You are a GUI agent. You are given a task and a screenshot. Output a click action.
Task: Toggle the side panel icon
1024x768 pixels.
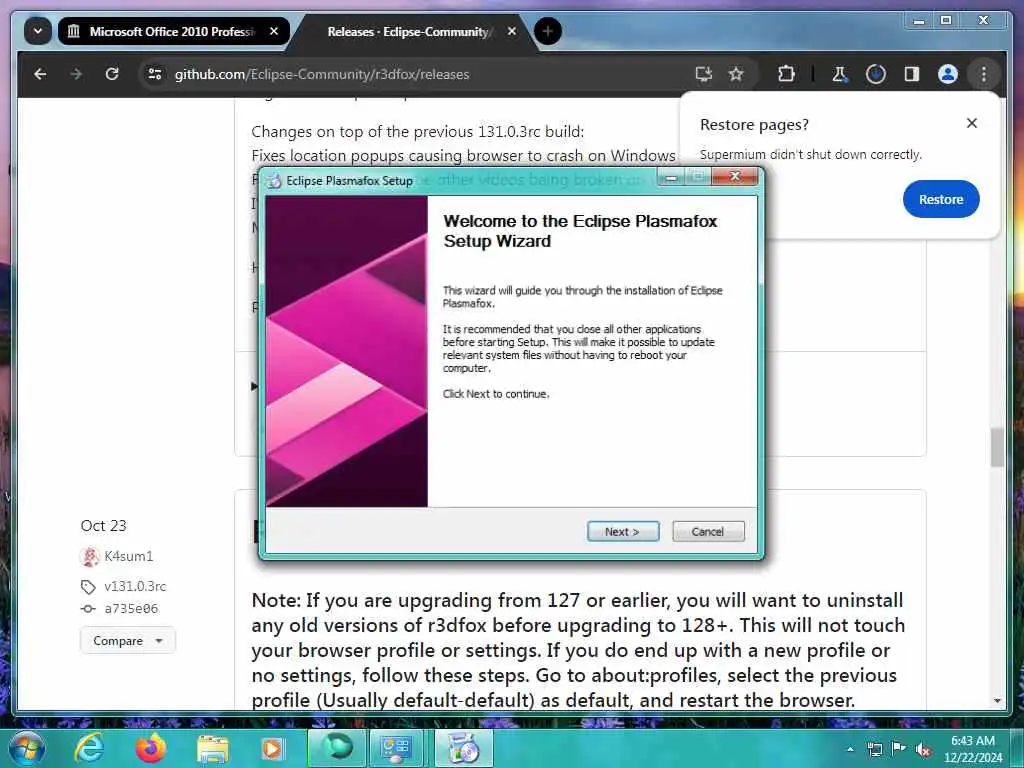pos(912,74)
